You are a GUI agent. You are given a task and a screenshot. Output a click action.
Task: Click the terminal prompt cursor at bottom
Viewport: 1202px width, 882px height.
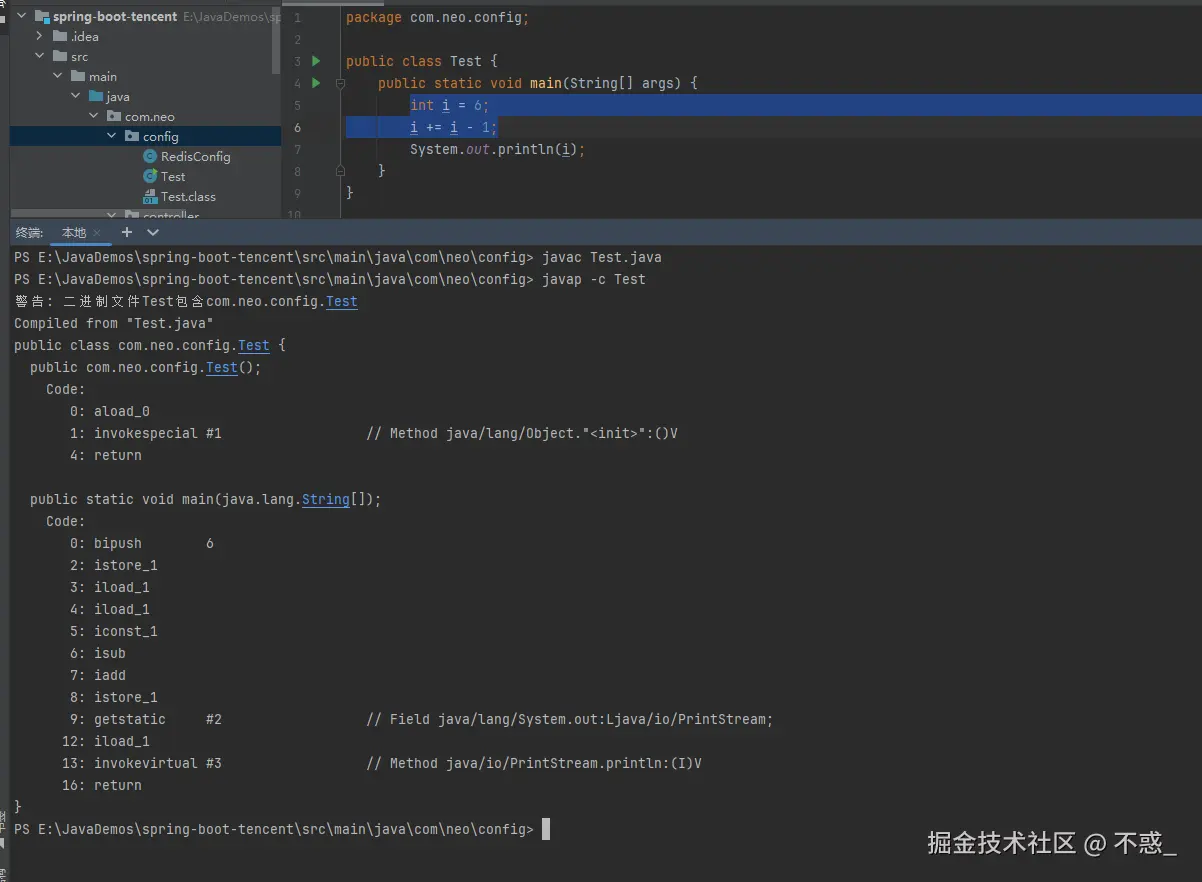(x=546, y=829)
